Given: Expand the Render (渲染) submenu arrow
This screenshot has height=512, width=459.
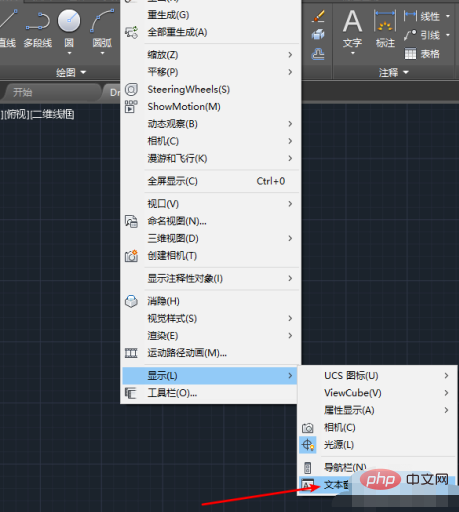Looking at the screenshot, I should coord(290,336).
